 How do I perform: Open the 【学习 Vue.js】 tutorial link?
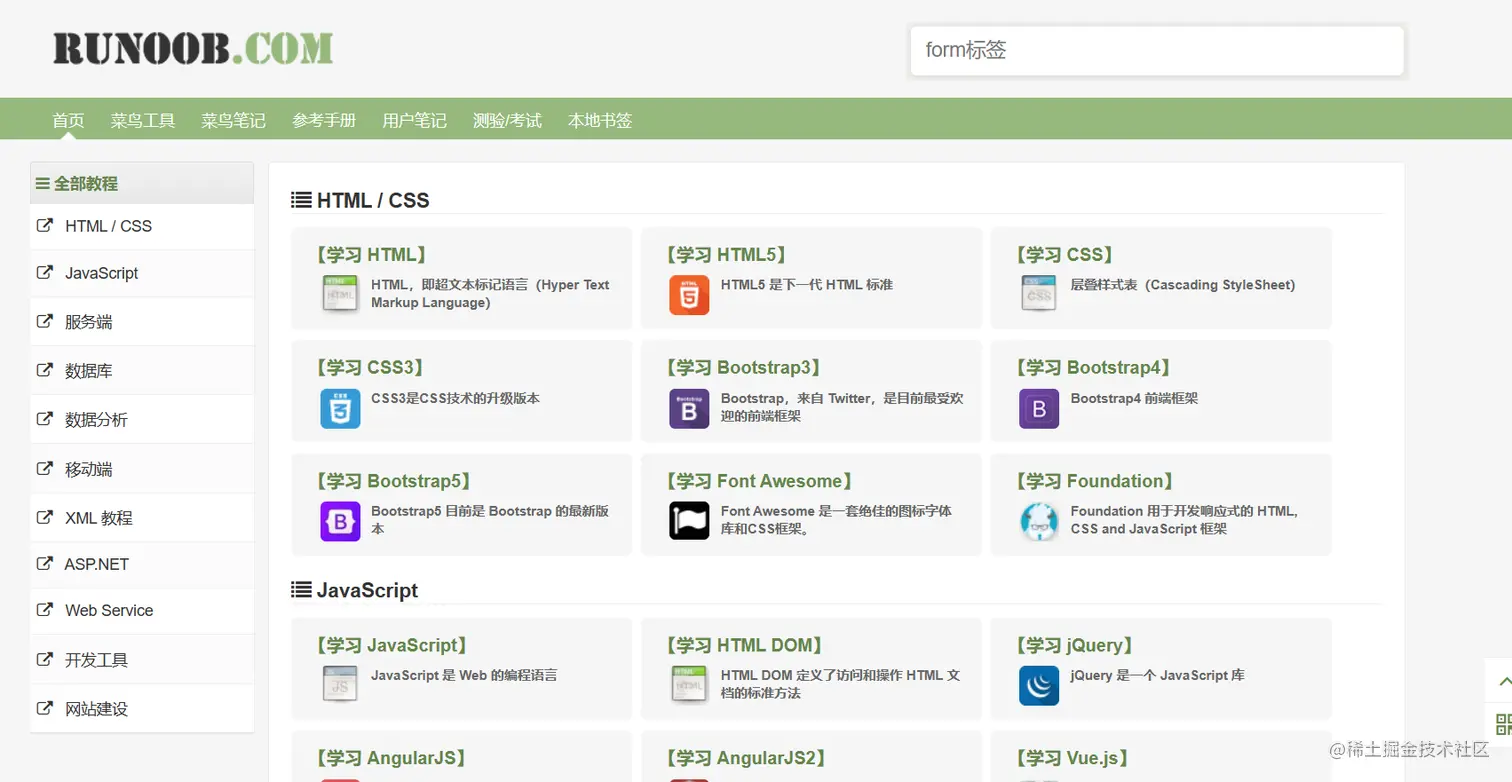click(1072, 759)
